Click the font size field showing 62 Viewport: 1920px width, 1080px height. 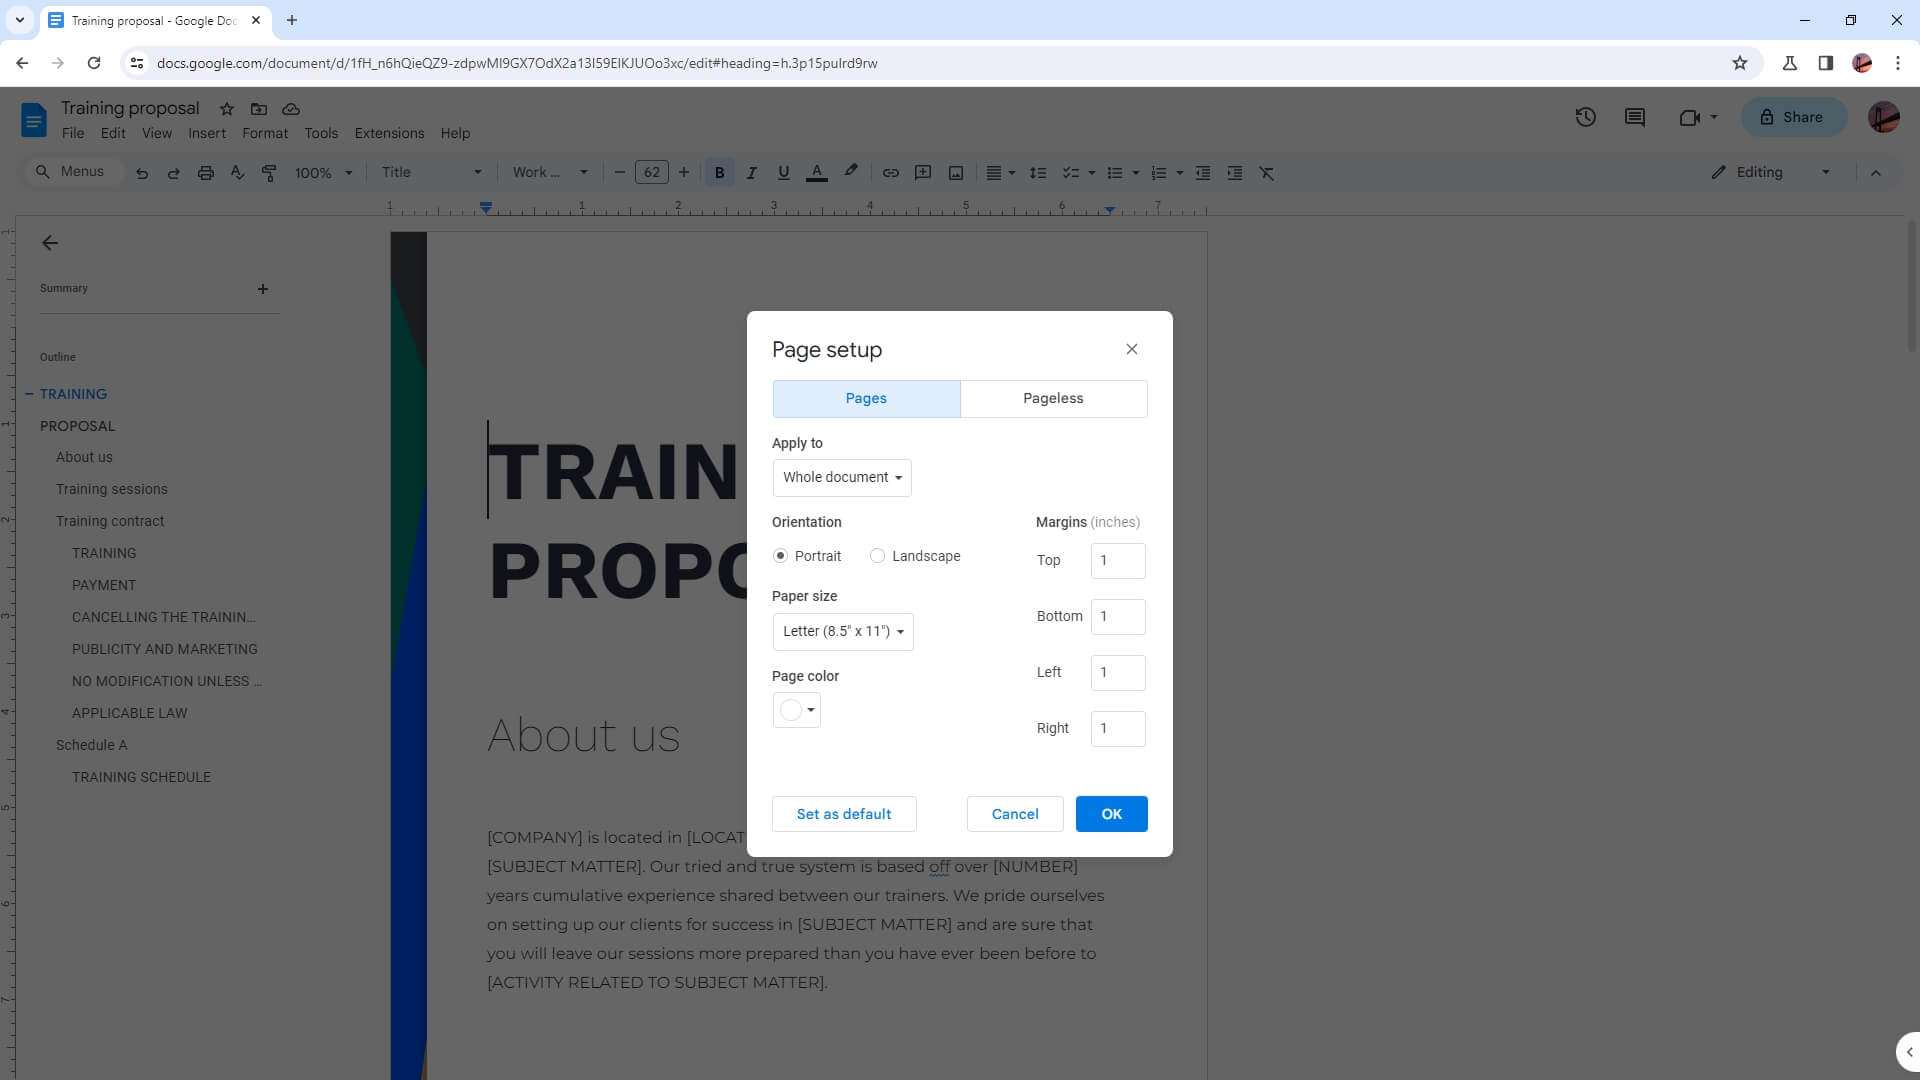(x=651, y=173)
